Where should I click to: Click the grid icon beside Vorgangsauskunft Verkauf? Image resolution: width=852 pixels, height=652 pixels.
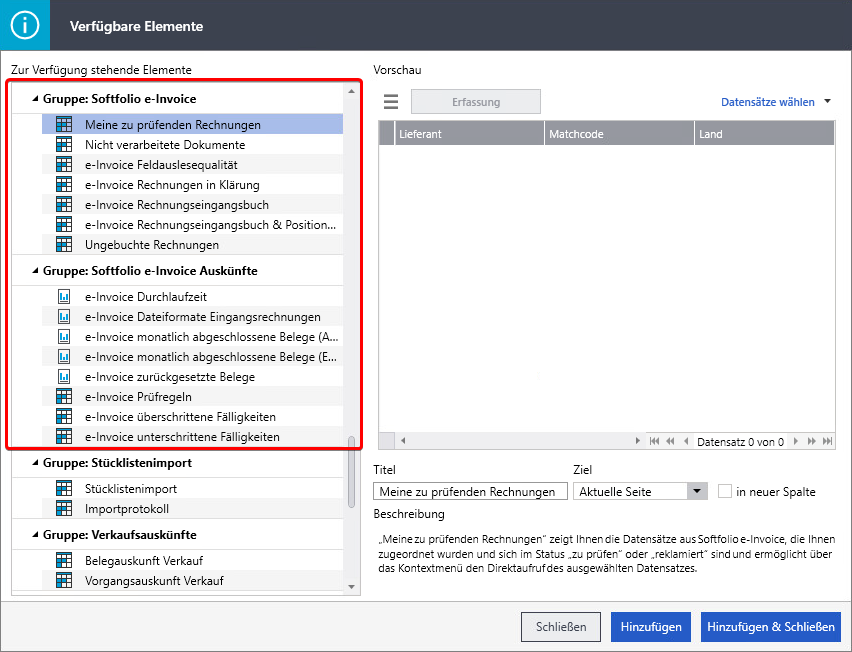(x=64, y=580)
